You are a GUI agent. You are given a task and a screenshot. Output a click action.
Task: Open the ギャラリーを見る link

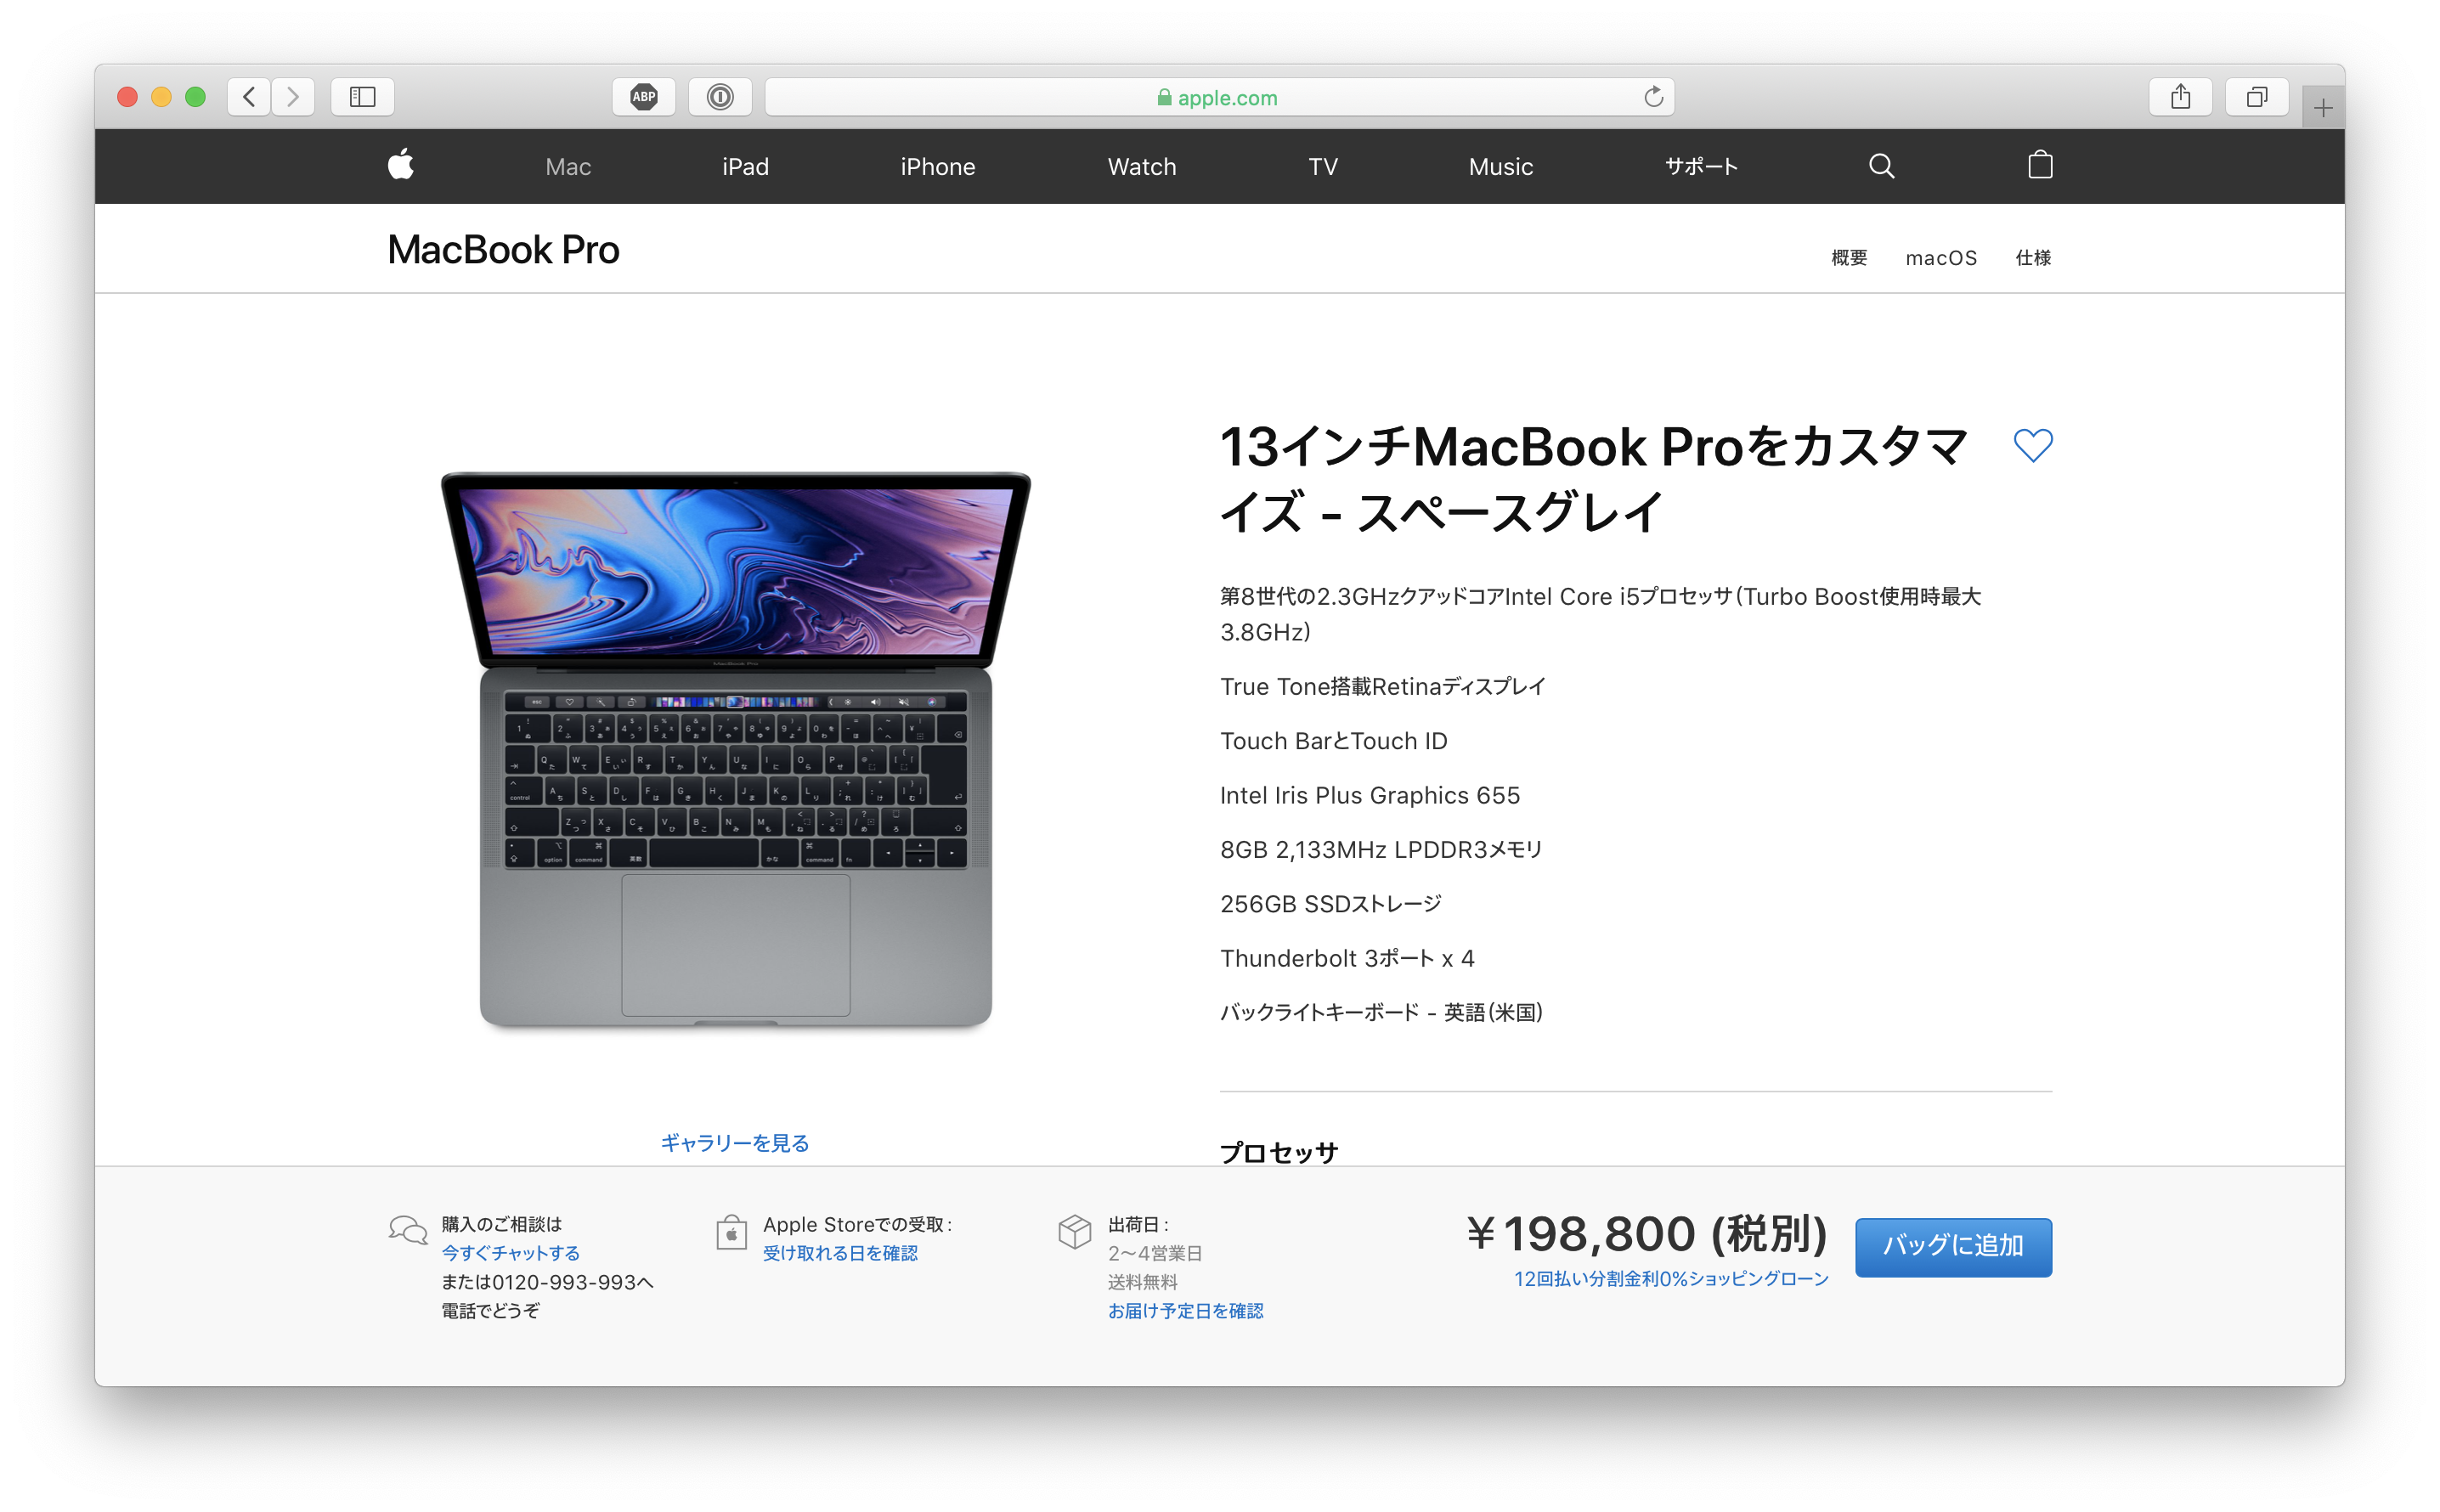pyautogui.click(x=734, y=1142)
